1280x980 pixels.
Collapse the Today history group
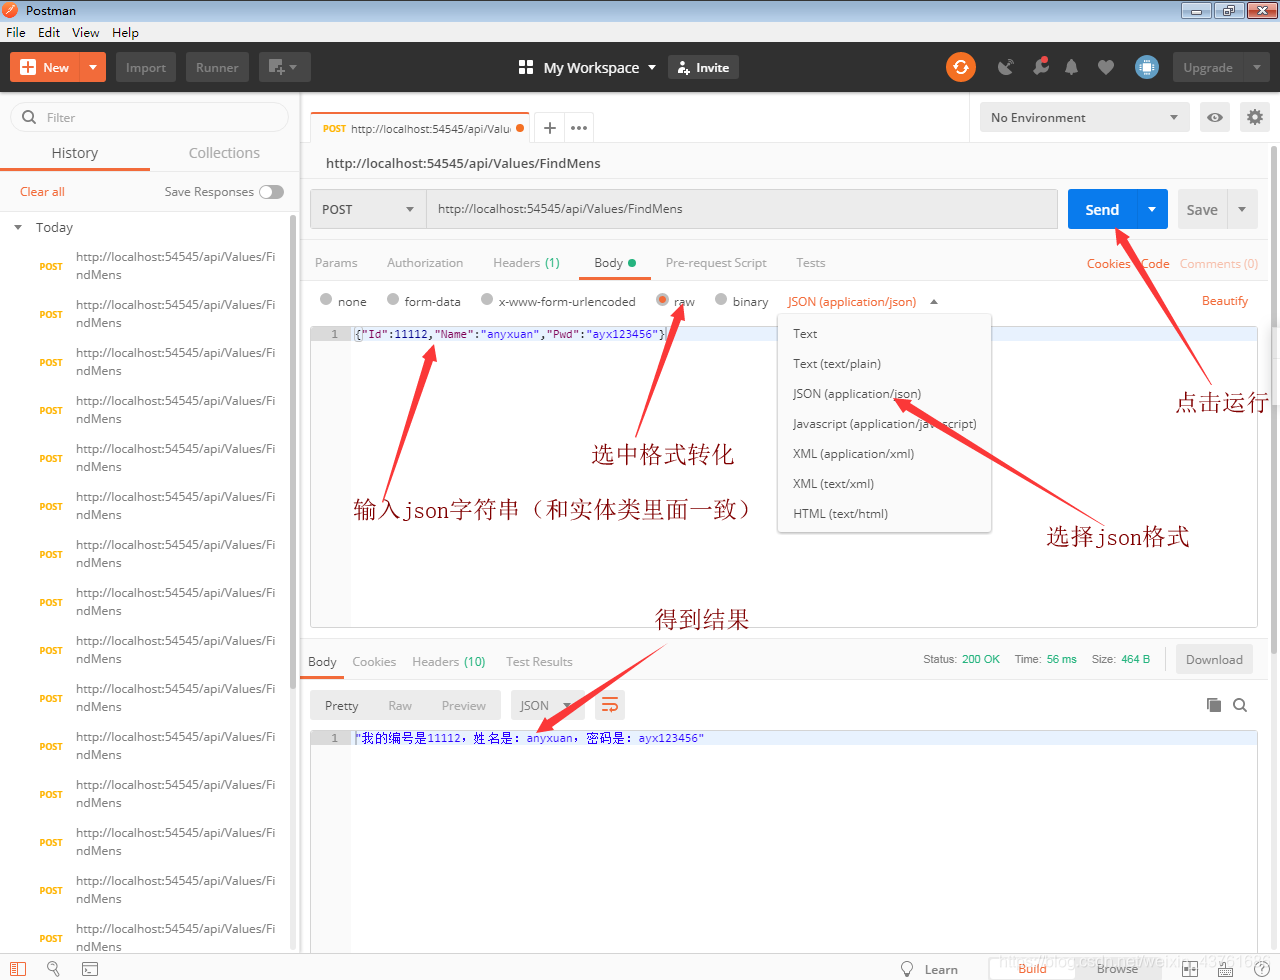pos(18,228)
